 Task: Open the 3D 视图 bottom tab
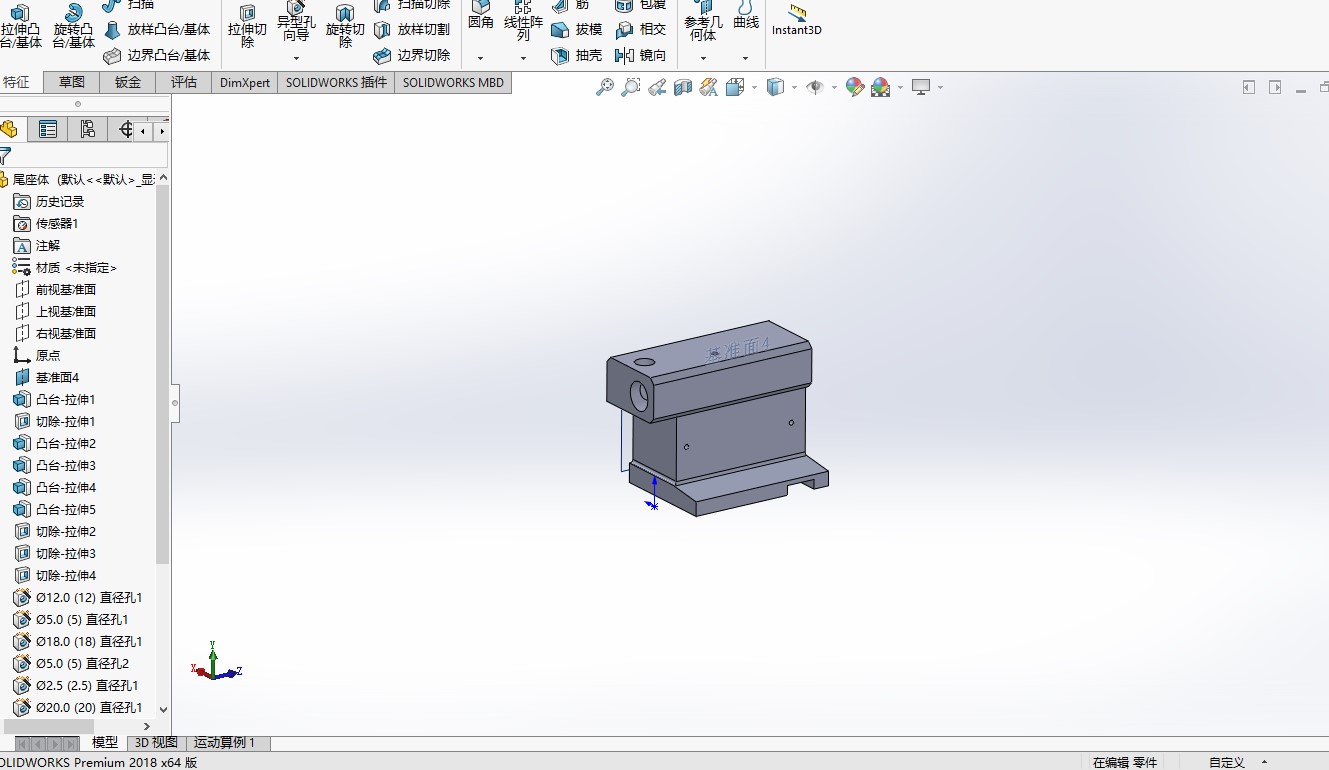(x=156, y=743)
